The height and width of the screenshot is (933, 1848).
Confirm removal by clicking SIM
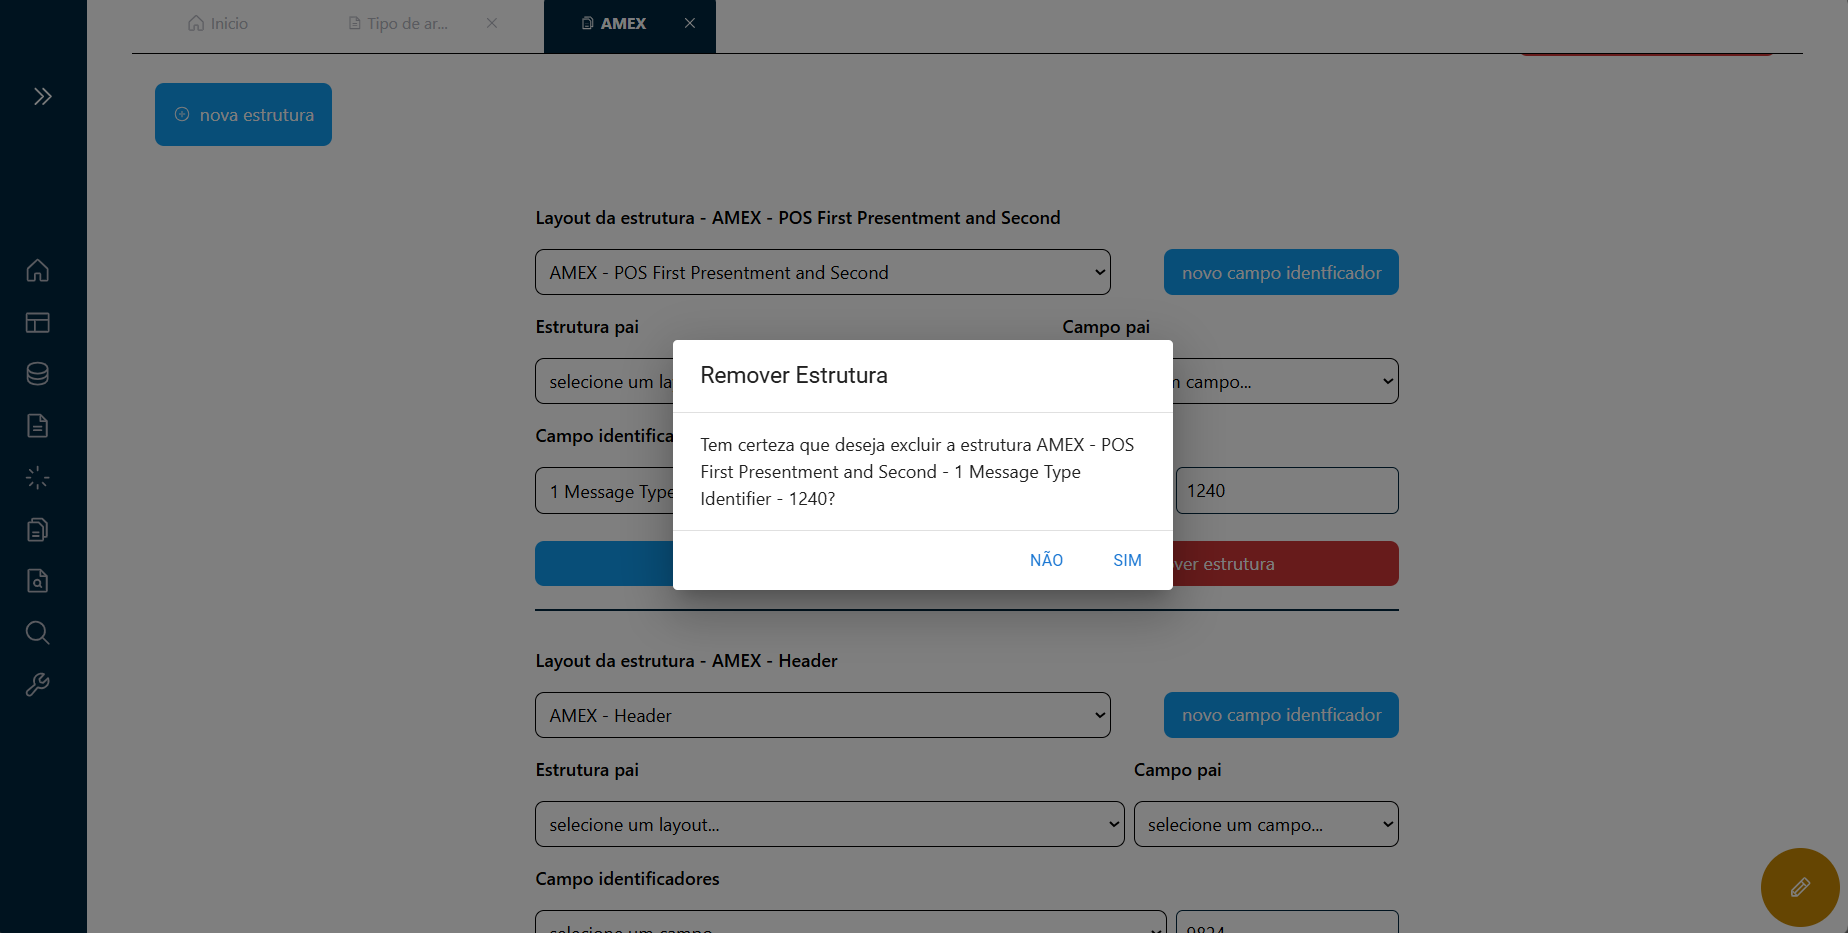(x=1127, y=560)
